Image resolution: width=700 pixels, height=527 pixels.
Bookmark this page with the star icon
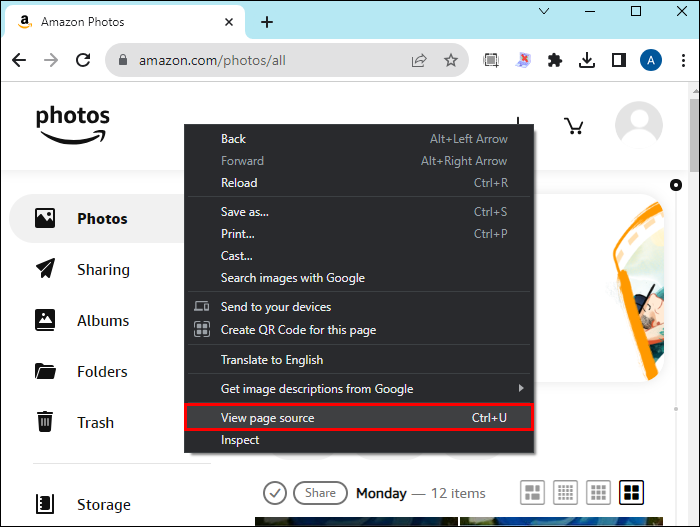pyautogui.click(x=451, y=60)
